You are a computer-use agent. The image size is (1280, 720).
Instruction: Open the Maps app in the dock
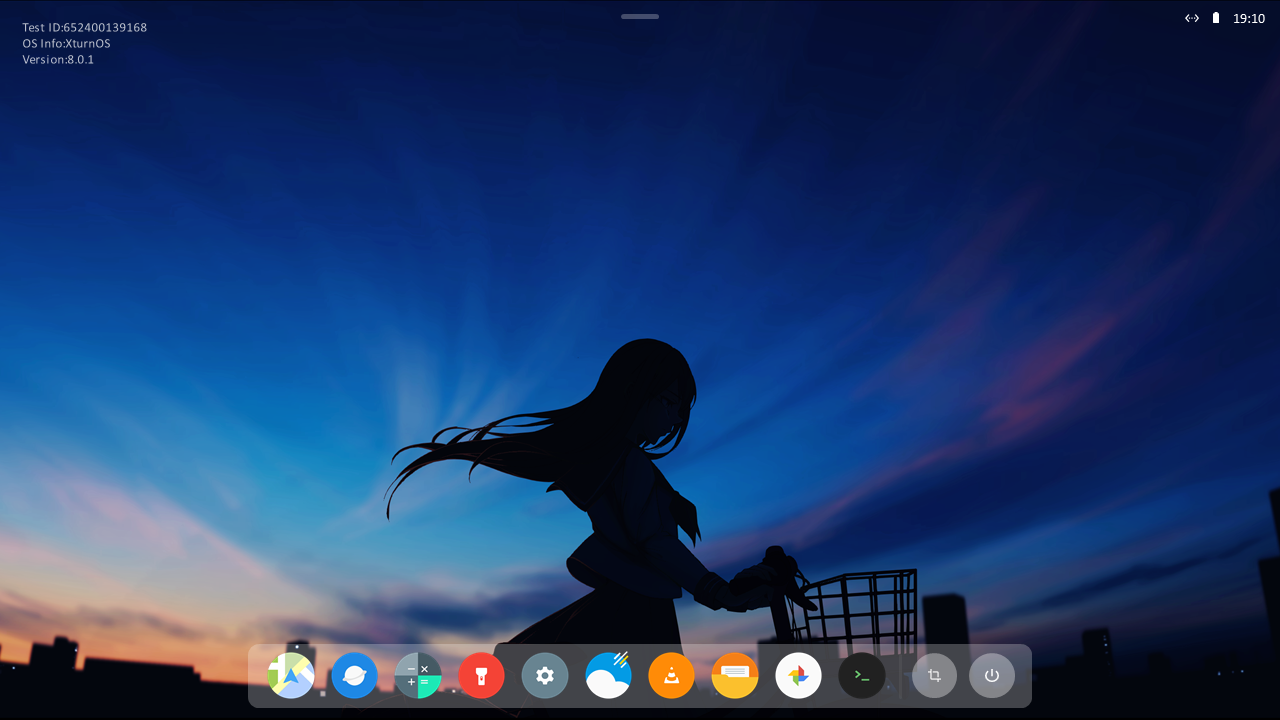(x=291, y=676)
